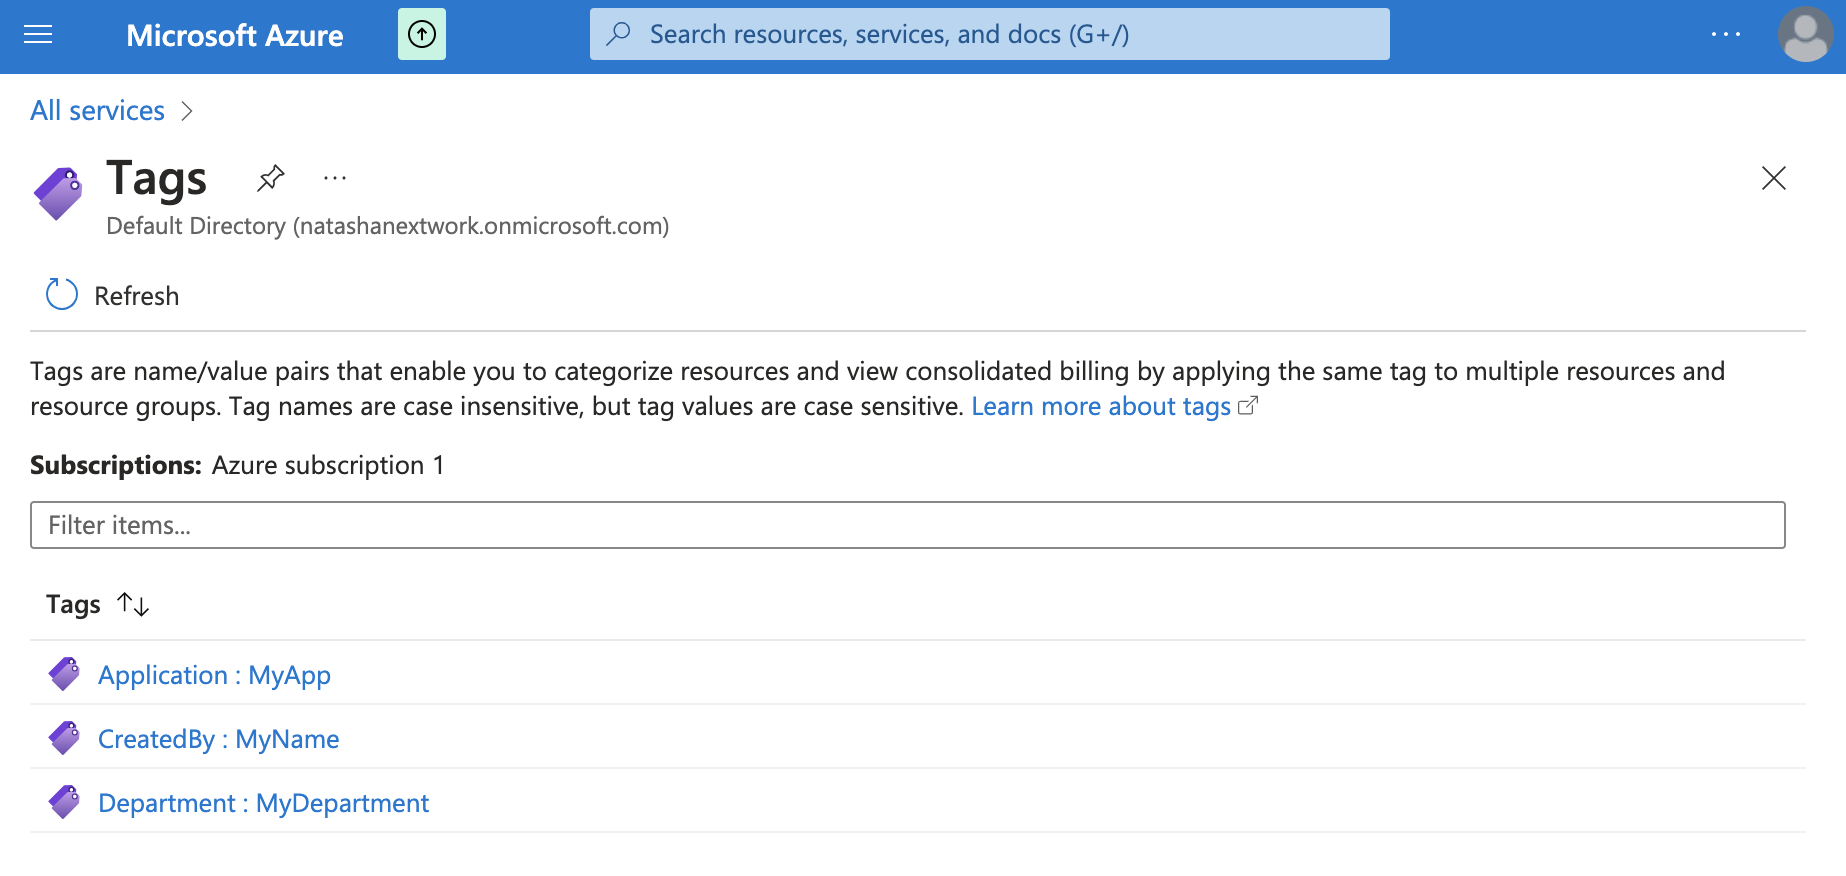
Task: Sort the list by Tags column
Action: (x=133, y=604)
